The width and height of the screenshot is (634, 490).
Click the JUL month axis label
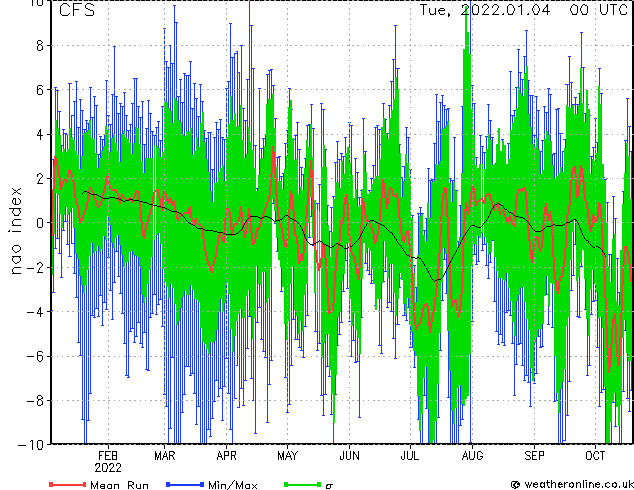click(x=410, y=456)
